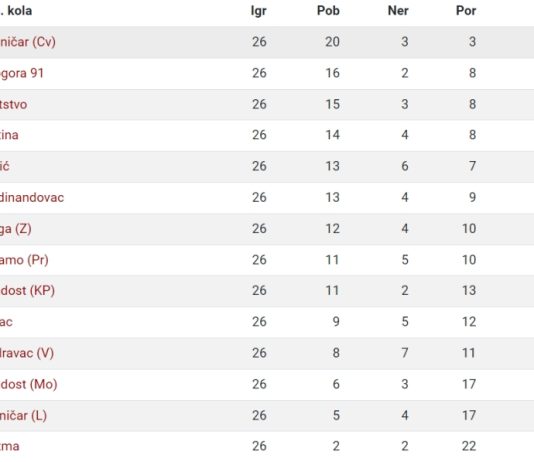Select the 'dinandovac' team link

(x=32, y=197)
